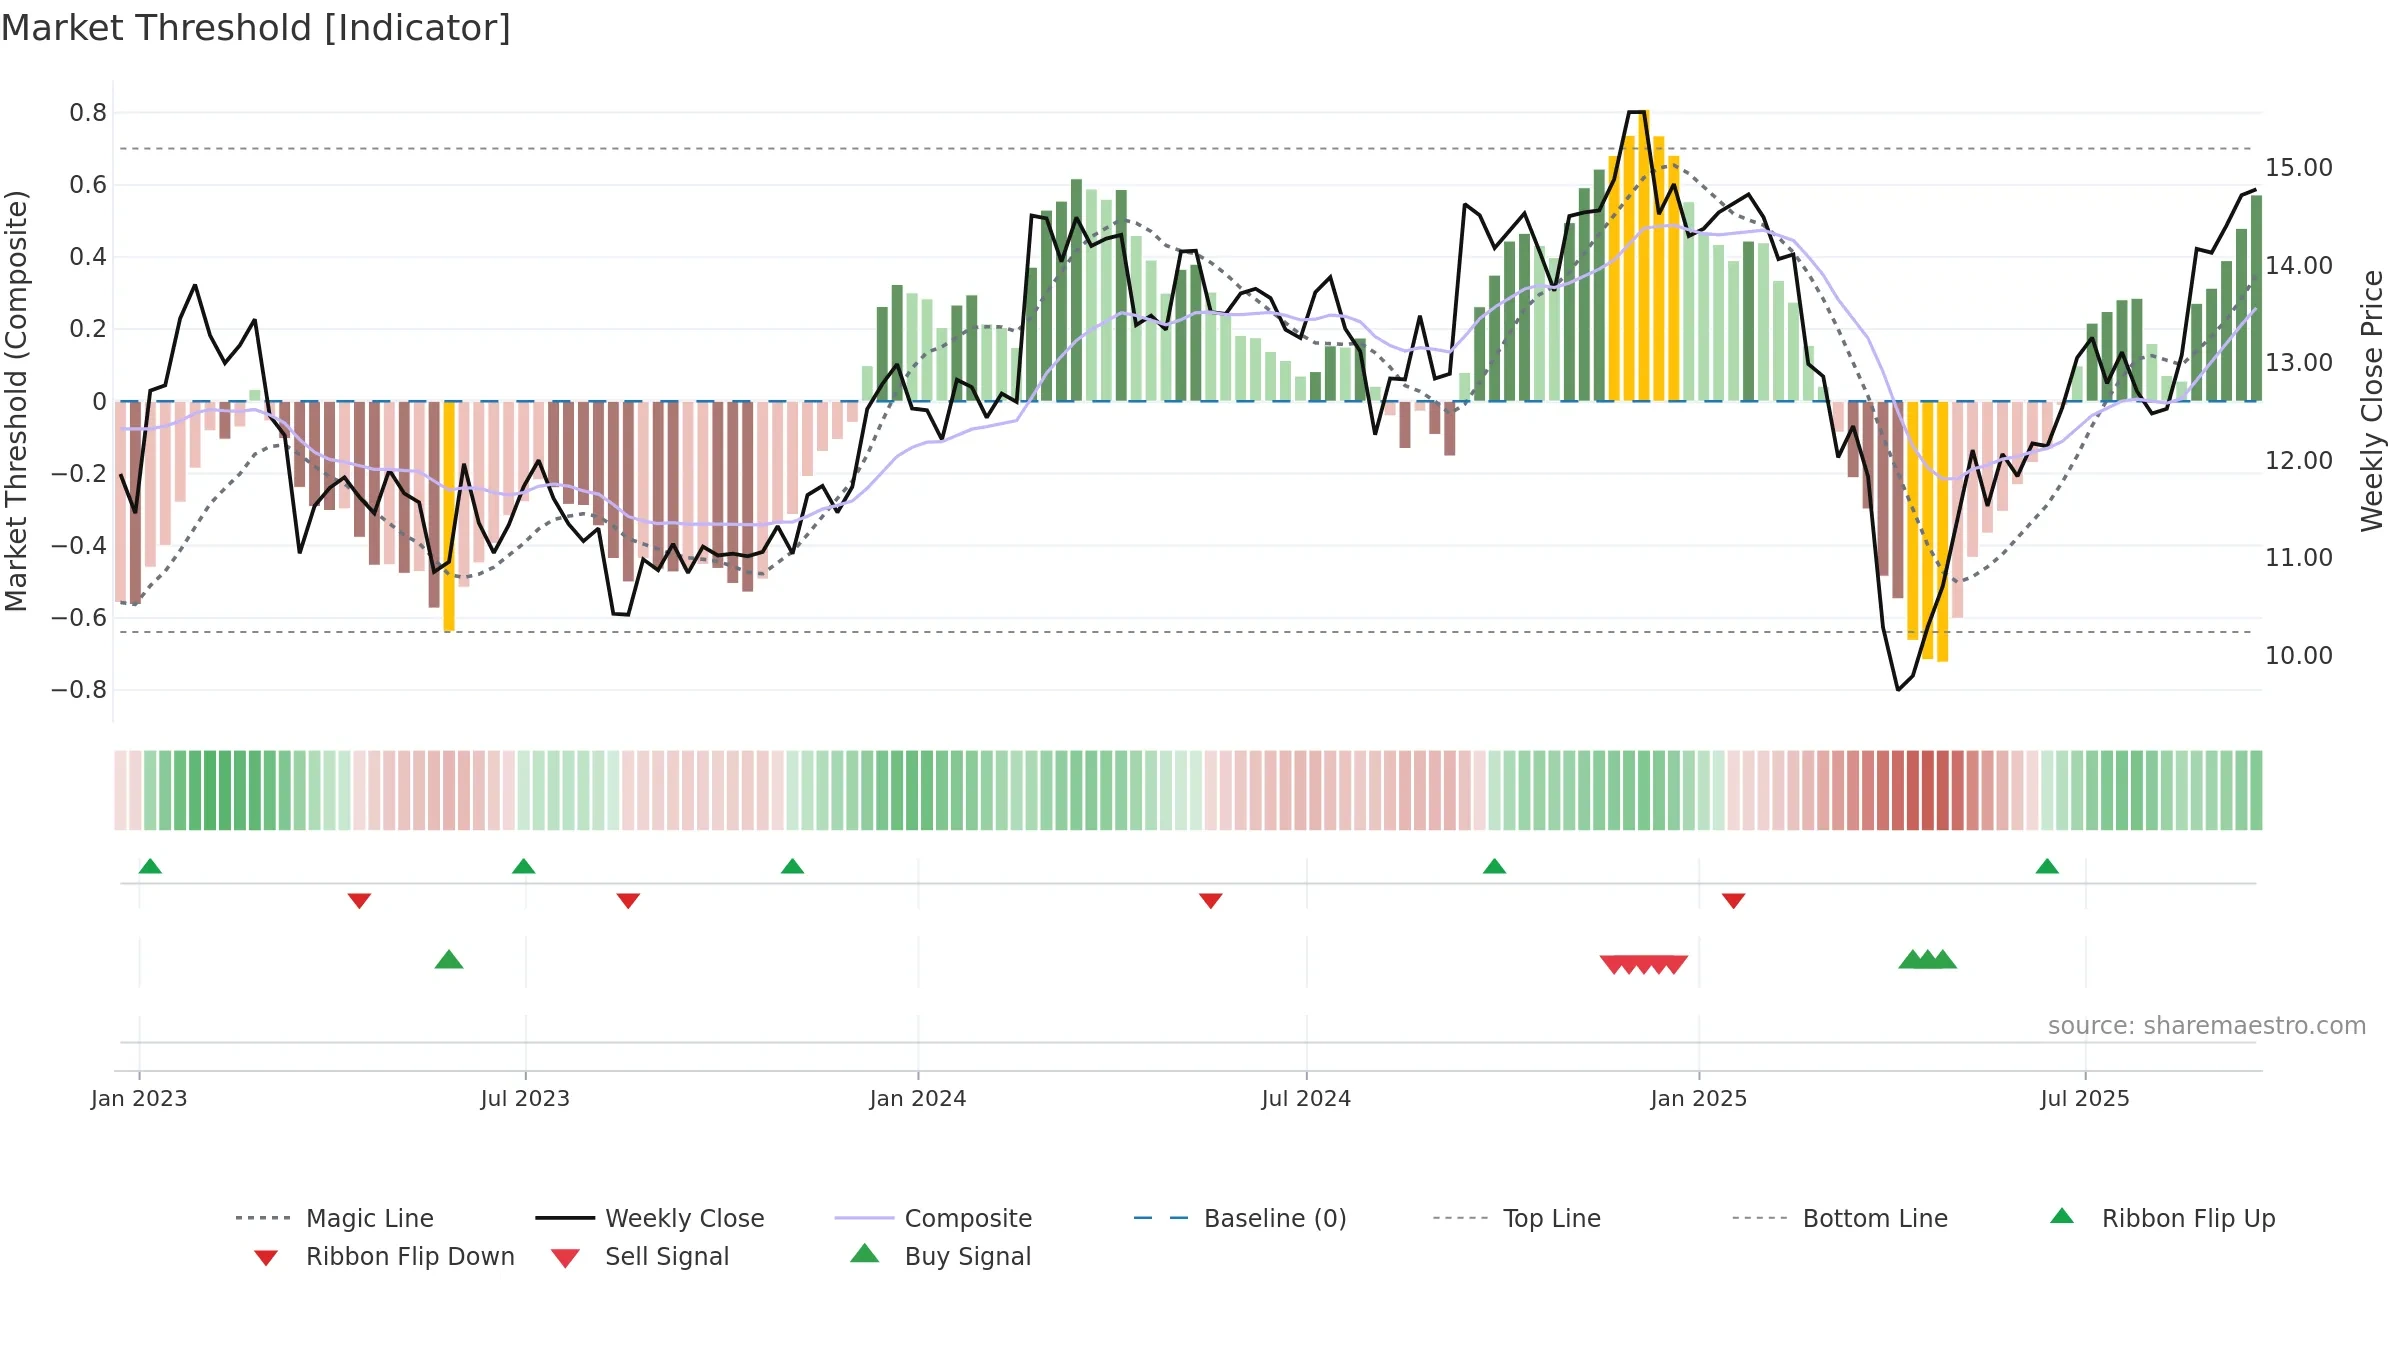Click the single yellow bar near June 2023
2400x1350 pixels.
pyautogui.click(x=449, y=516)
